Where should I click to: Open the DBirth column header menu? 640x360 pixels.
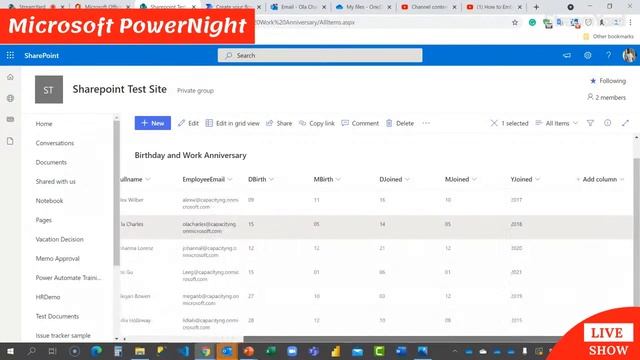[261, 179]
